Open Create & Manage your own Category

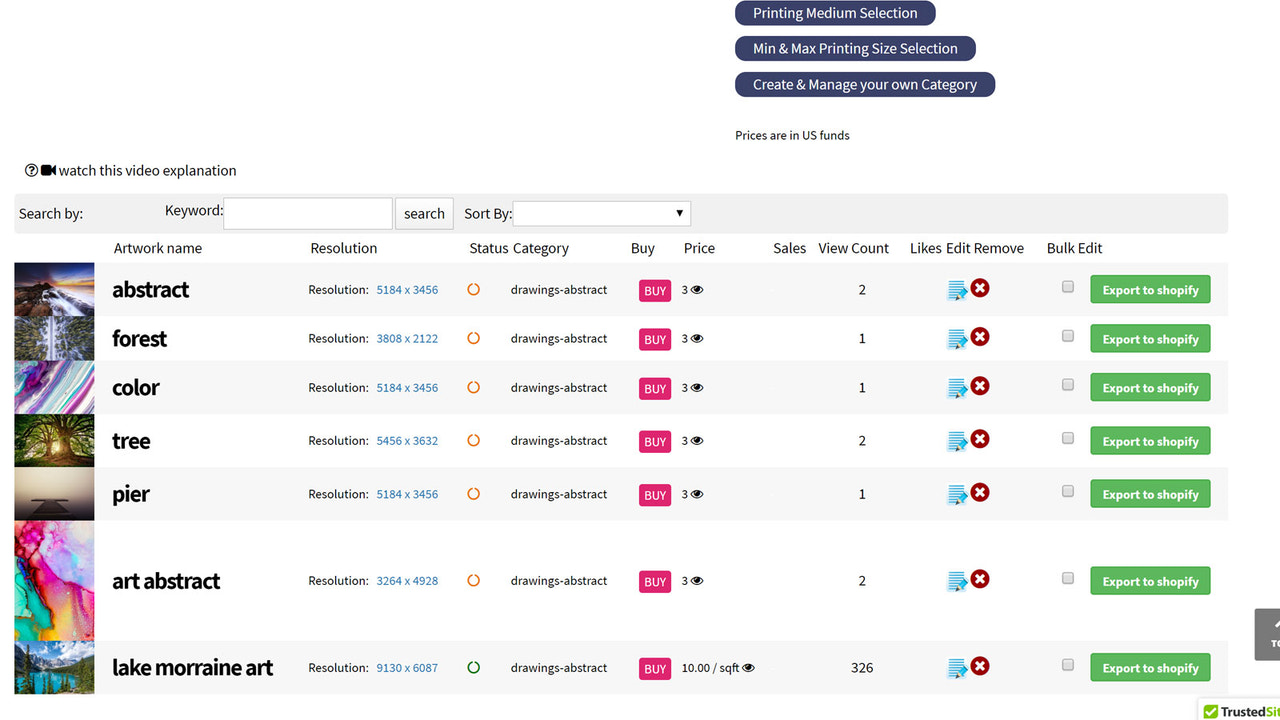click(865, 84)
